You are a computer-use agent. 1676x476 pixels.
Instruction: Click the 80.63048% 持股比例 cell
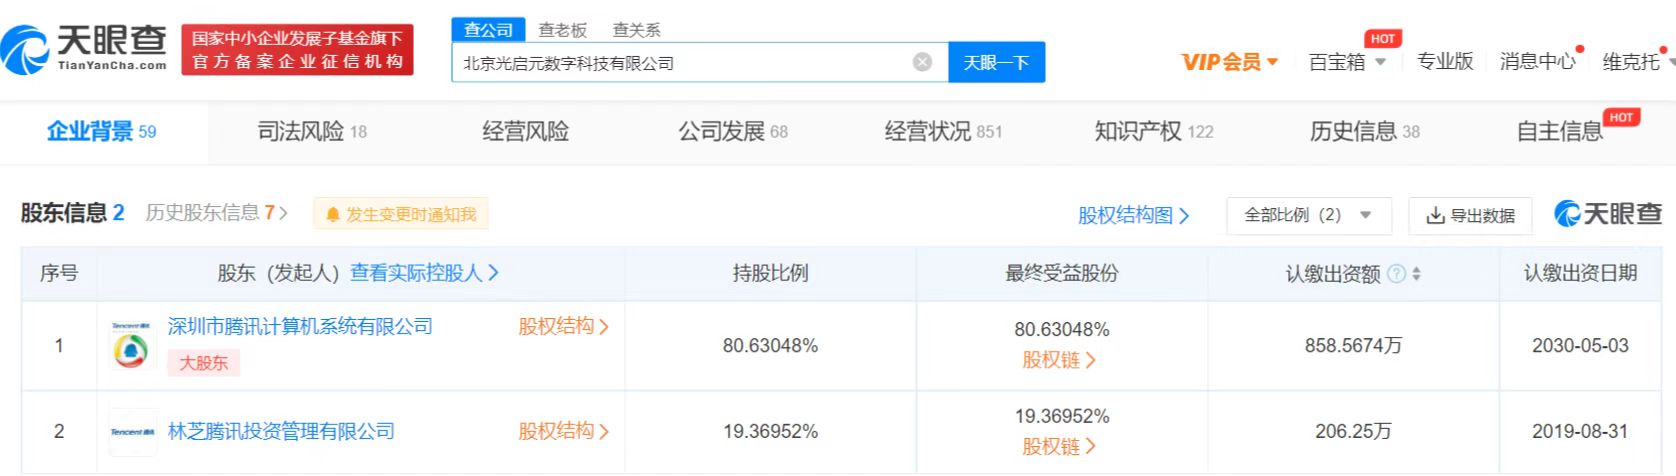click(770, 346)
